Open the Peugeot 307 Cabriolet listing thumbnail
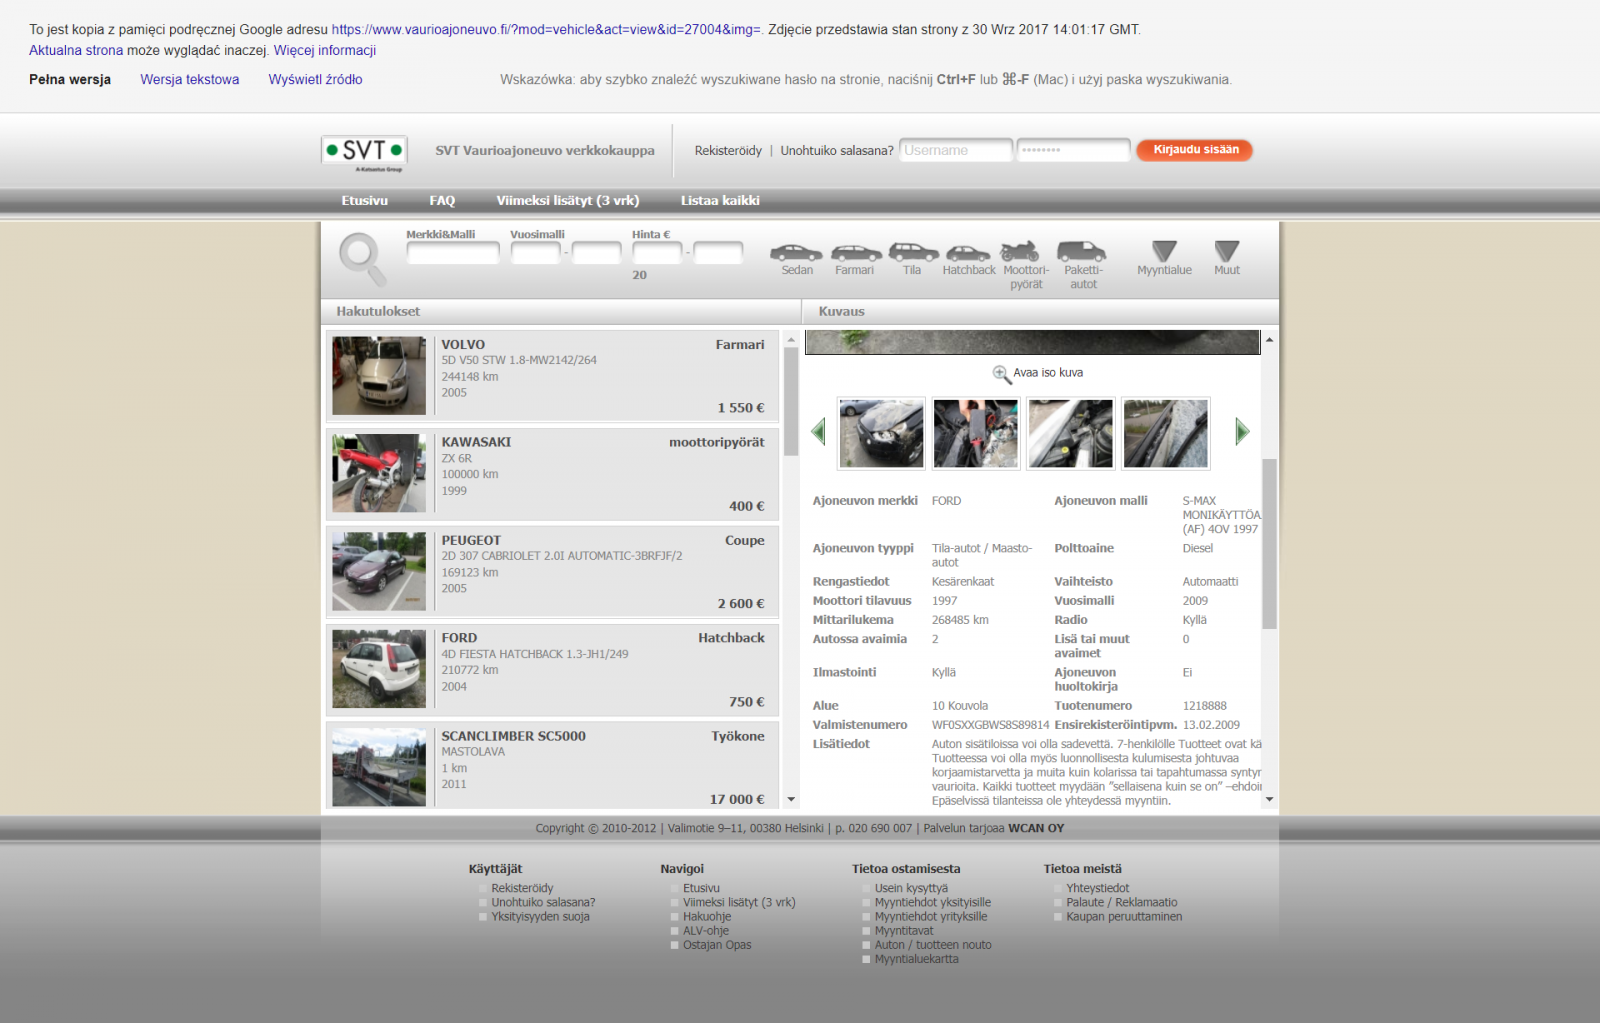Viewport: 1600px width, 1023px height. coord(379,571)
